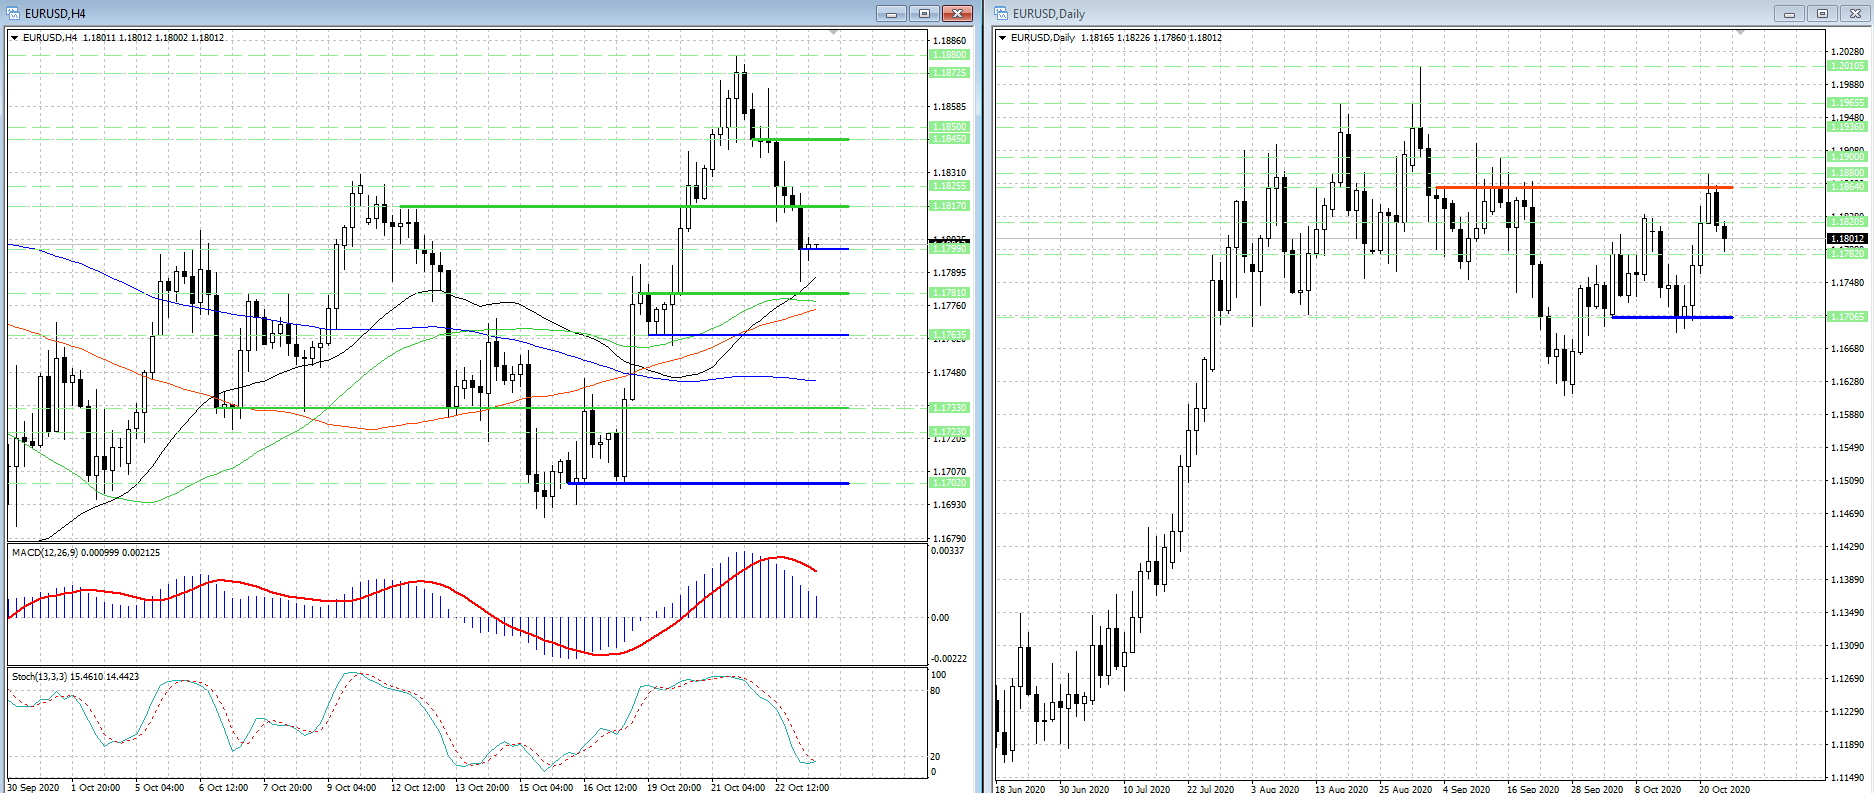Viewport: 1874px width, 793px height.
Task: Click the 1.16930 price on H4 axis
Action: 949,505
